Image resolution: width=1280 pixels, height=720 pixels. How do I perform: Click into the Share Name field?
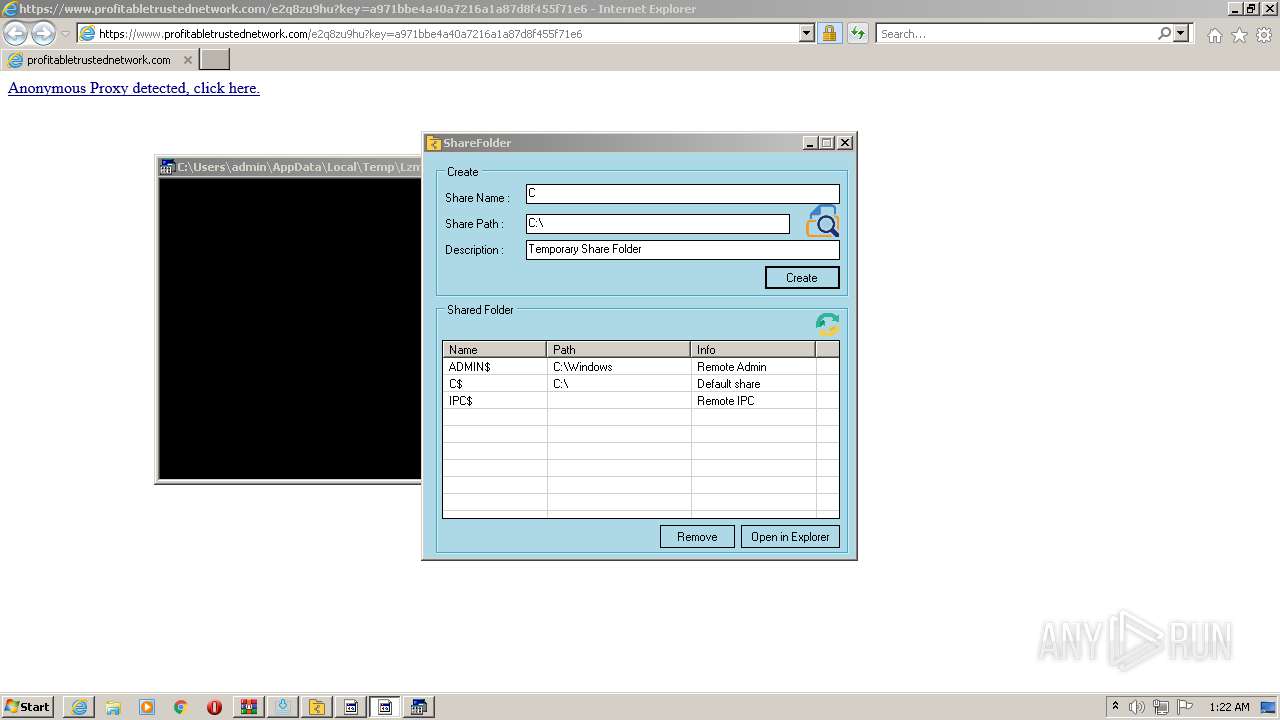(x=683, y=194)
